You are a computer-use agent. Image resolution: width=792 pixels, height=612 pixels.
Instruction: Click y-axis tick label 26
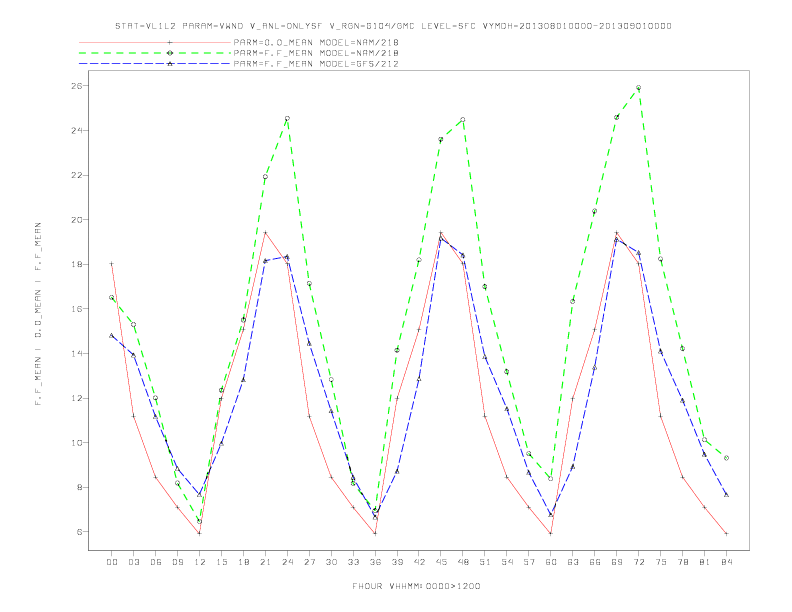point(75,86)
